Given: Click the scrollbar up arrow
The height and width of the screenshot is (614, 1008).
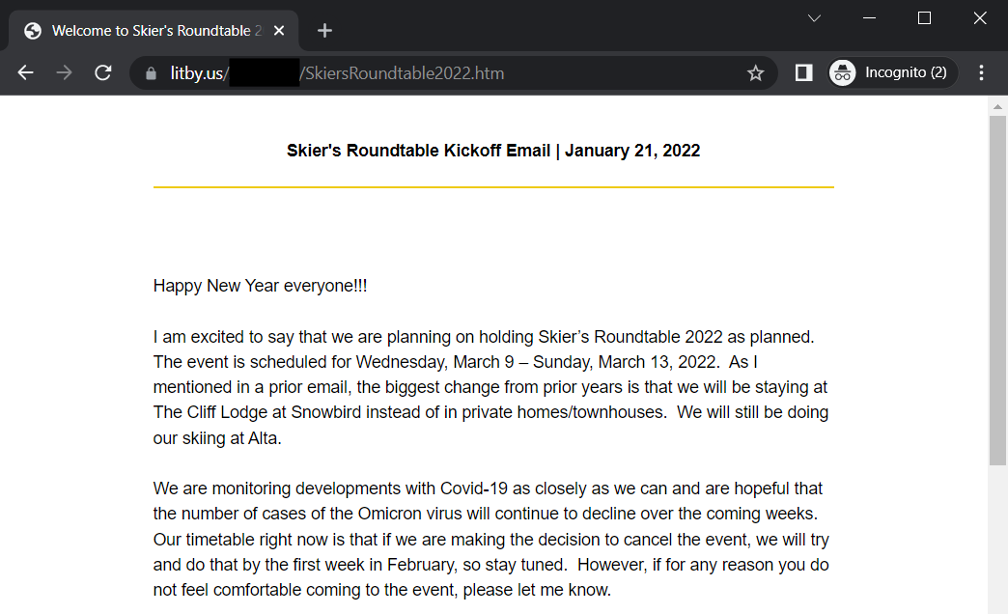Looking at the screenshot, I should [x=997, y=106].
